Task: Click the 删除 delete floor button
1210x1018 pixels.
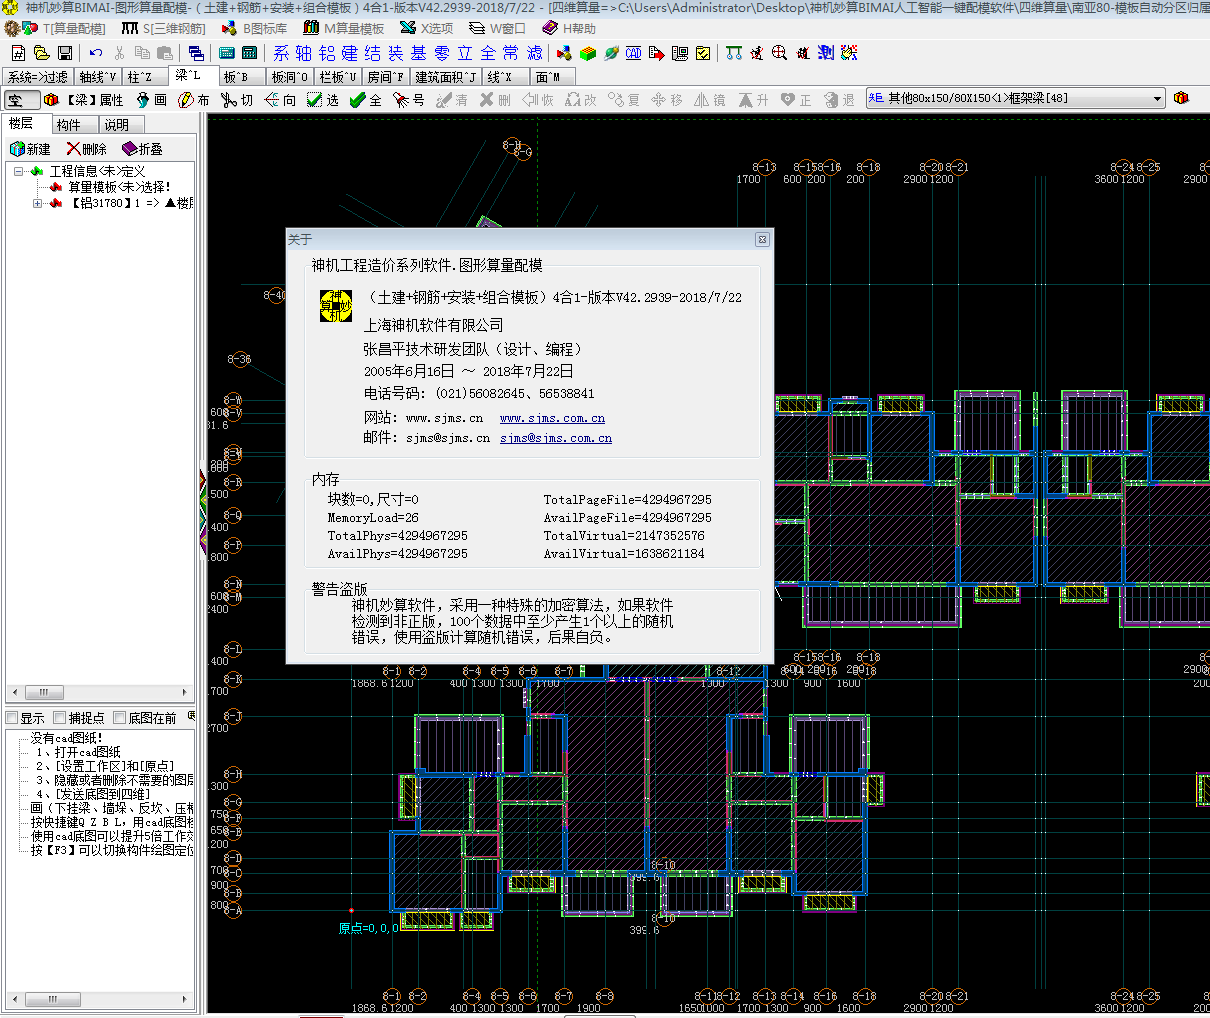Action: point(87,149)
